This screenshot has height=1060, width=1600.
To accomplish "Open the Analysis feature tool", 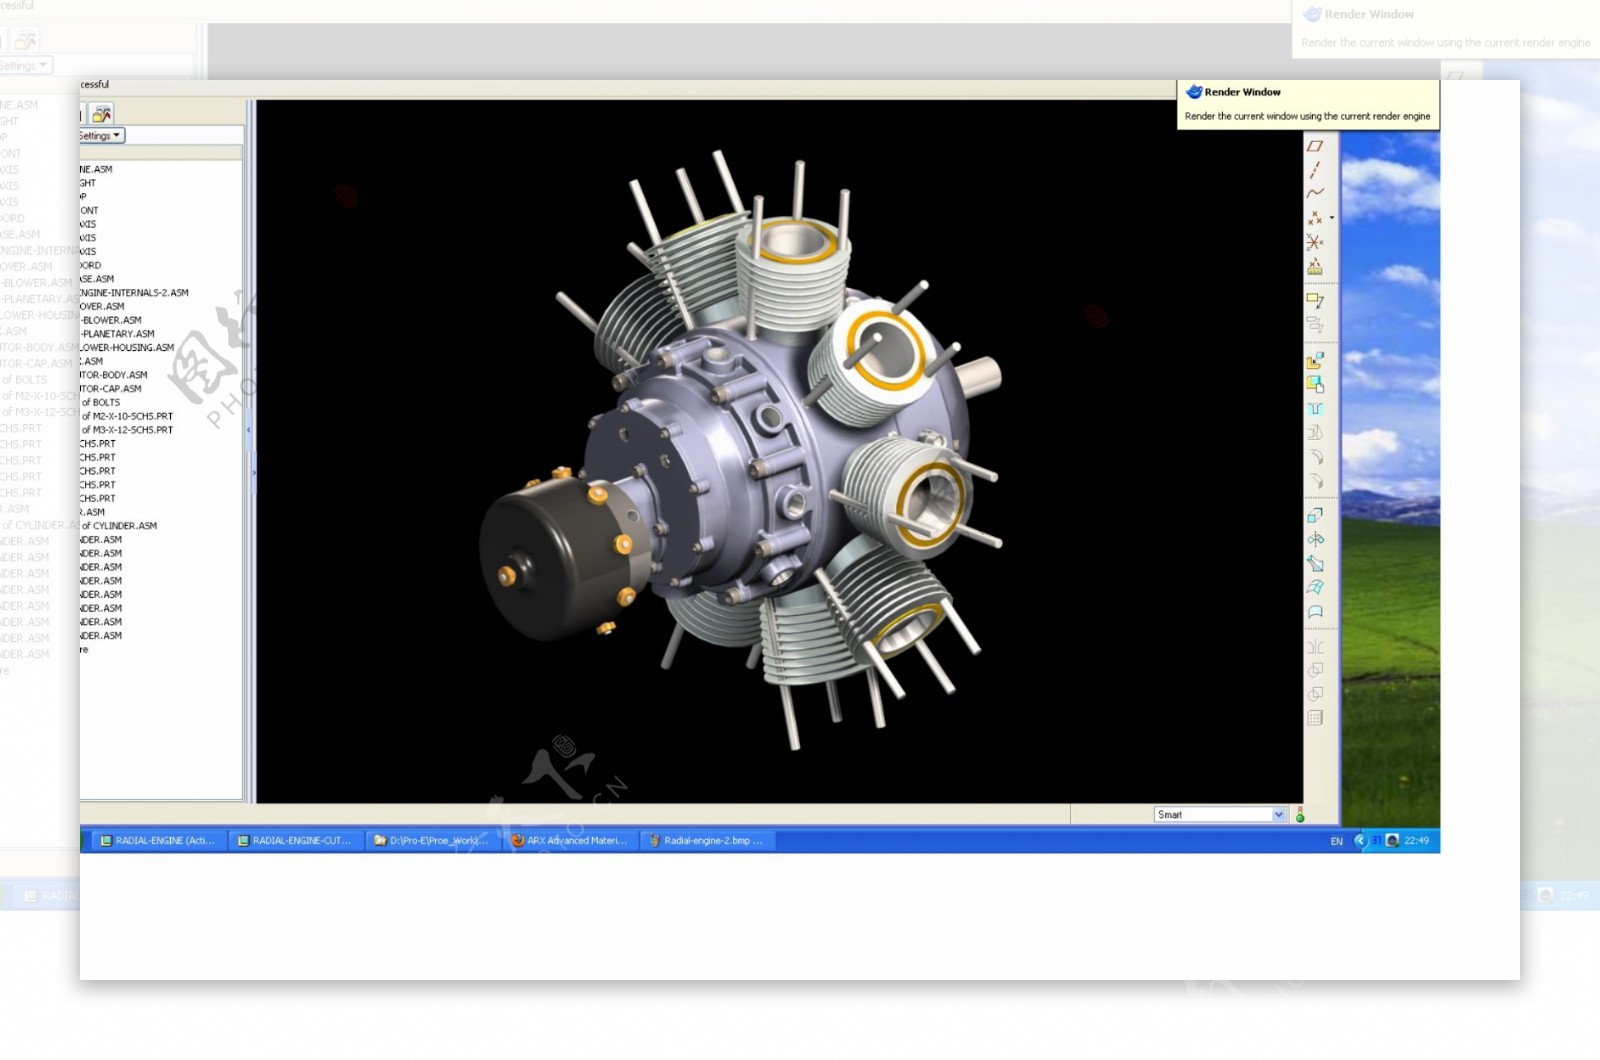I will pos(1315,266).
